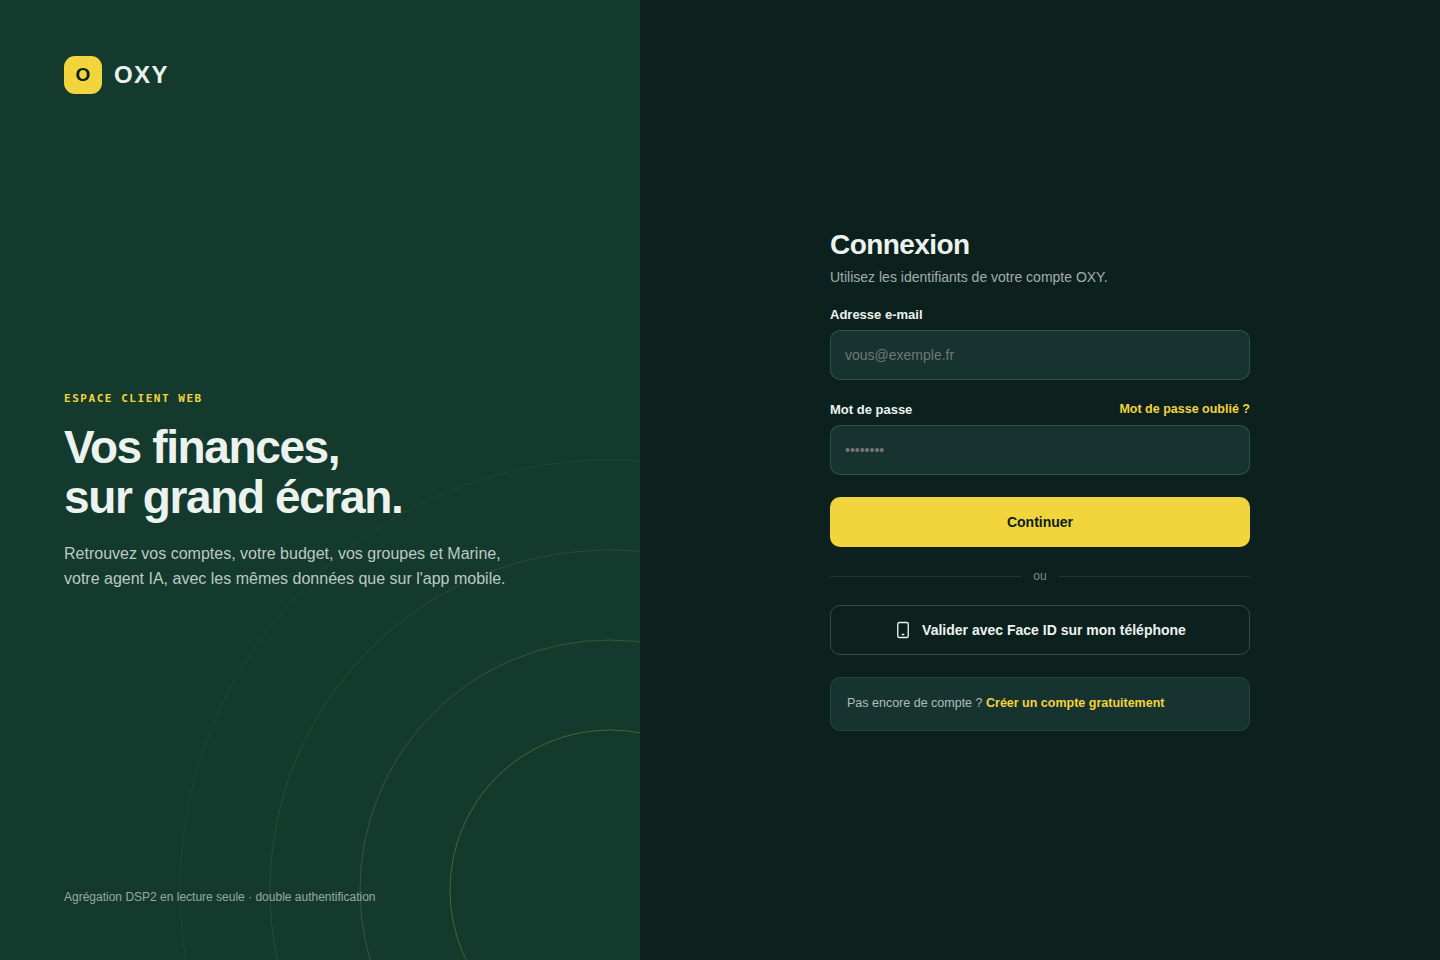
Task: Focus the Adresse e-mail input field
Action: click(x=1040, y=355)
